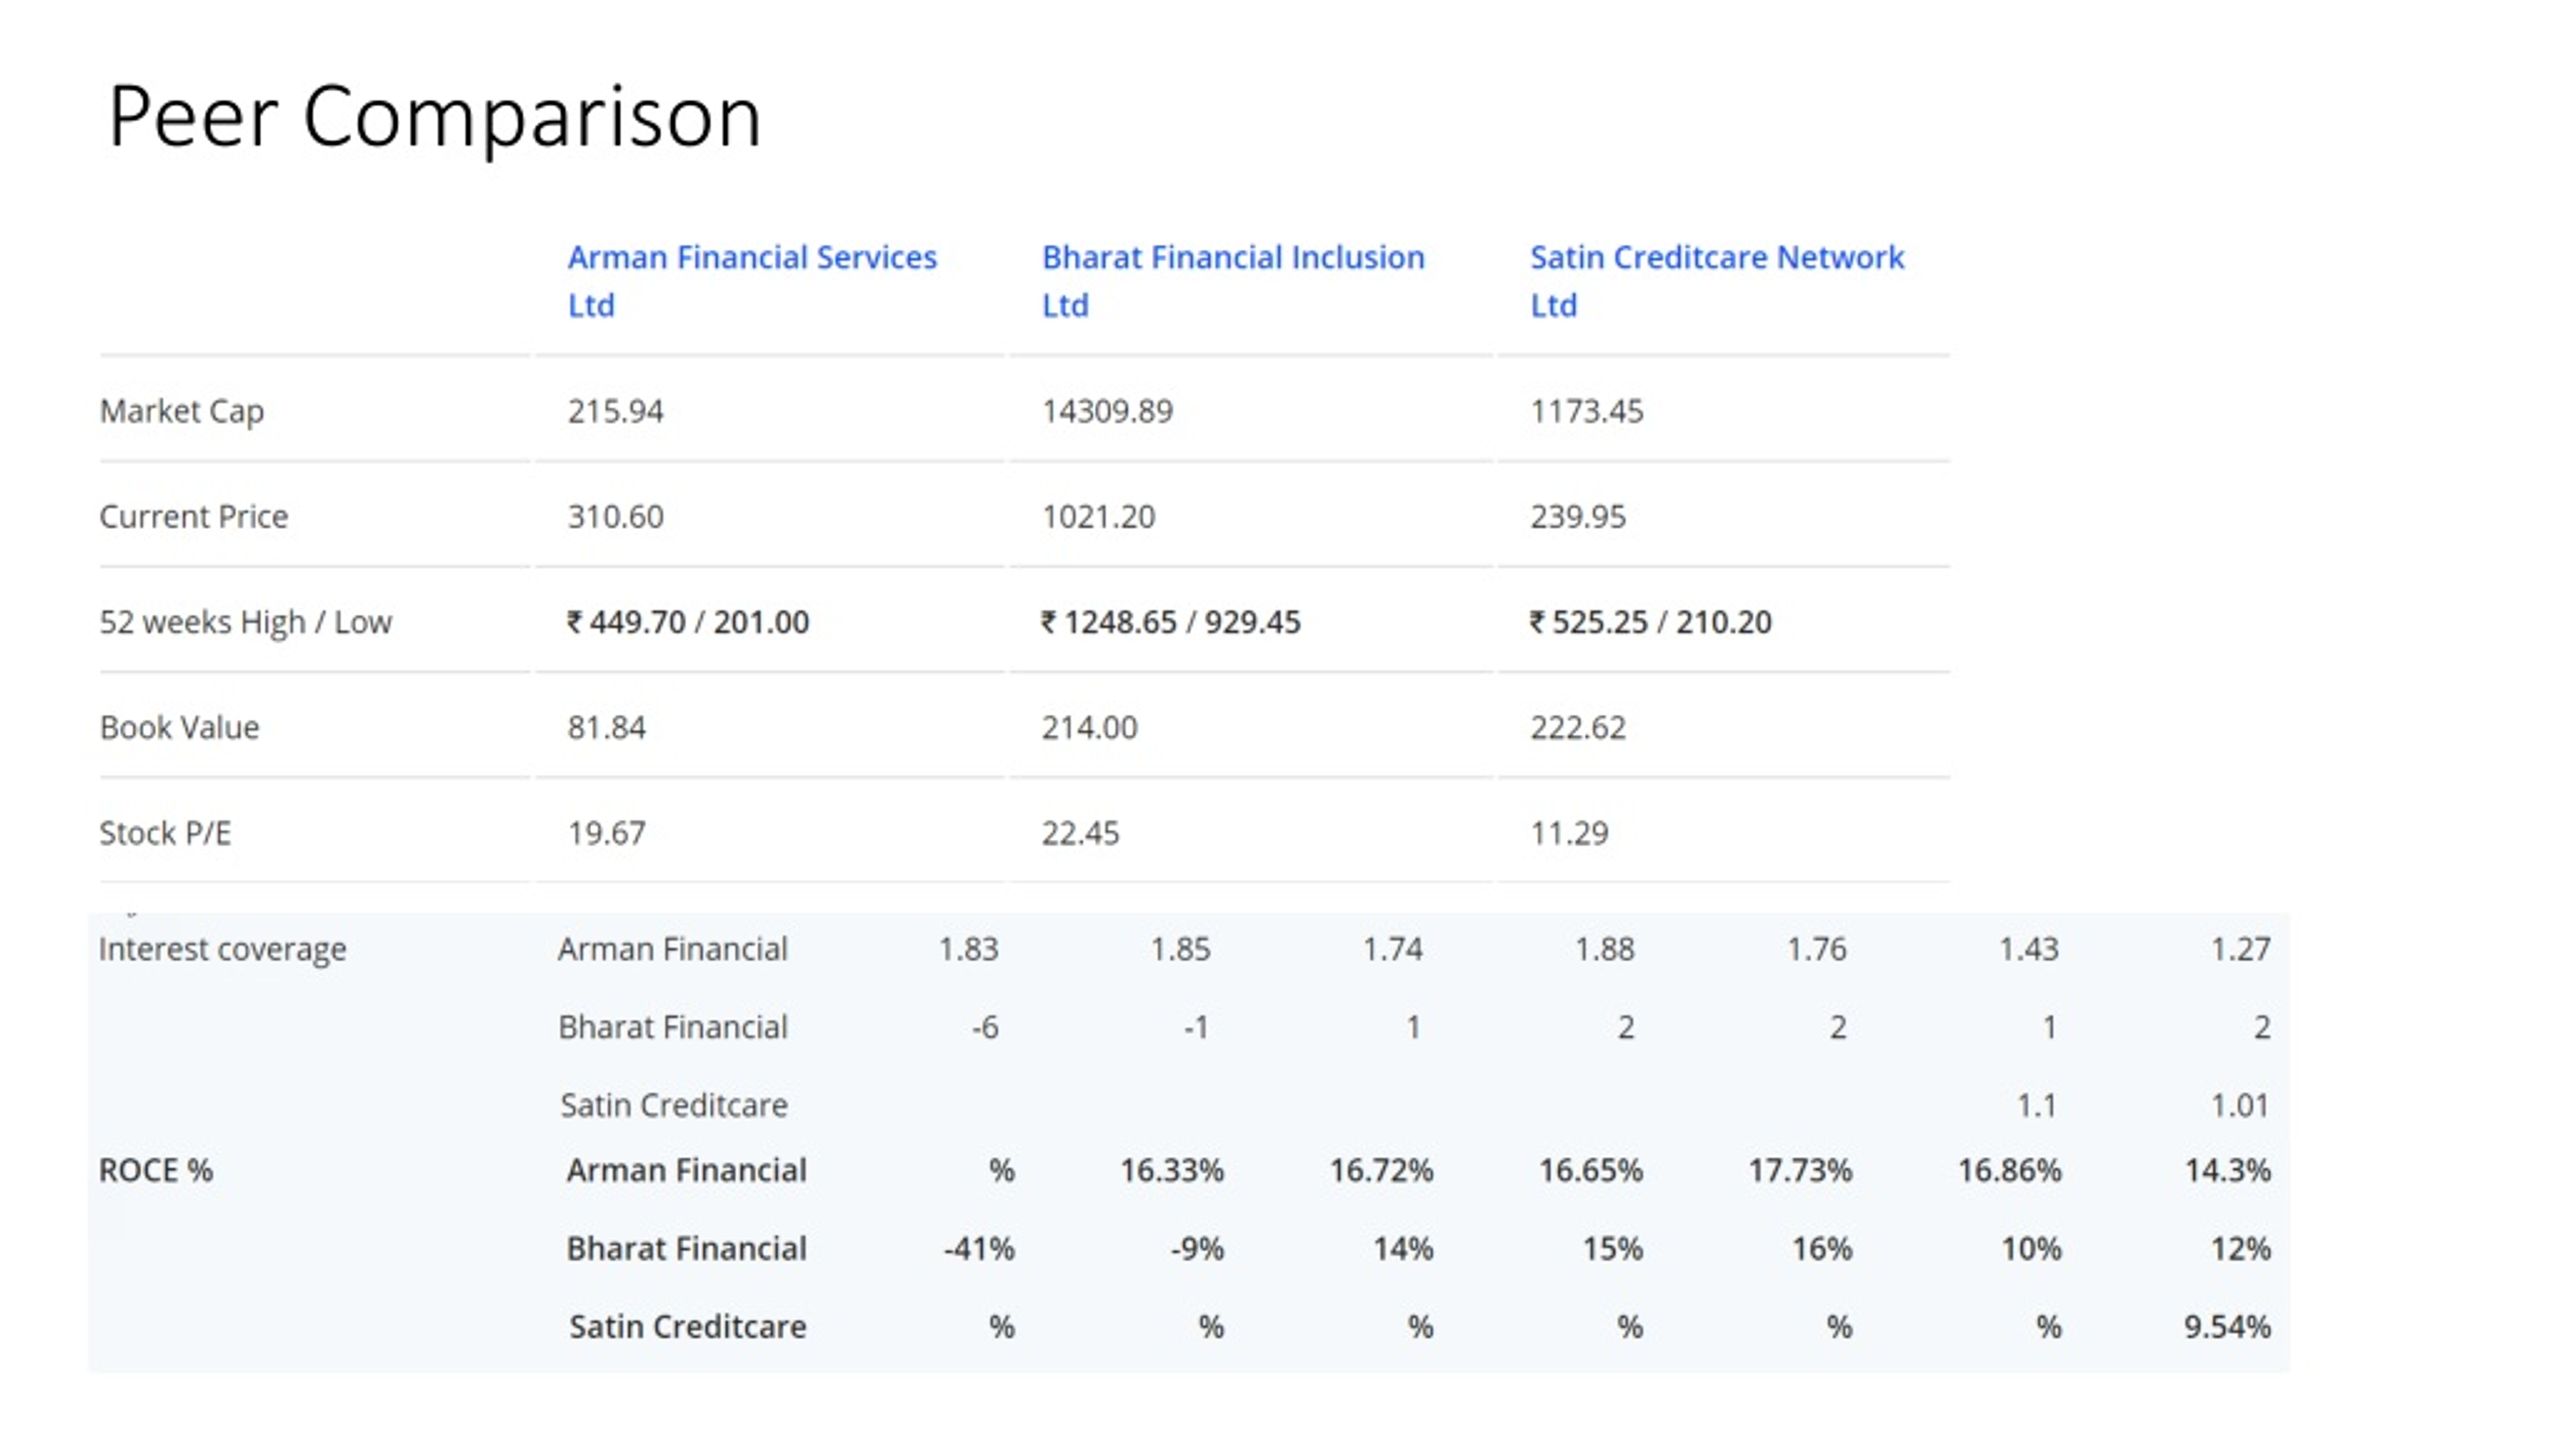This screenshot has height=1440, width=2560.
Task: Click ROCE value 17.73%
Action: (1800, 1170)
